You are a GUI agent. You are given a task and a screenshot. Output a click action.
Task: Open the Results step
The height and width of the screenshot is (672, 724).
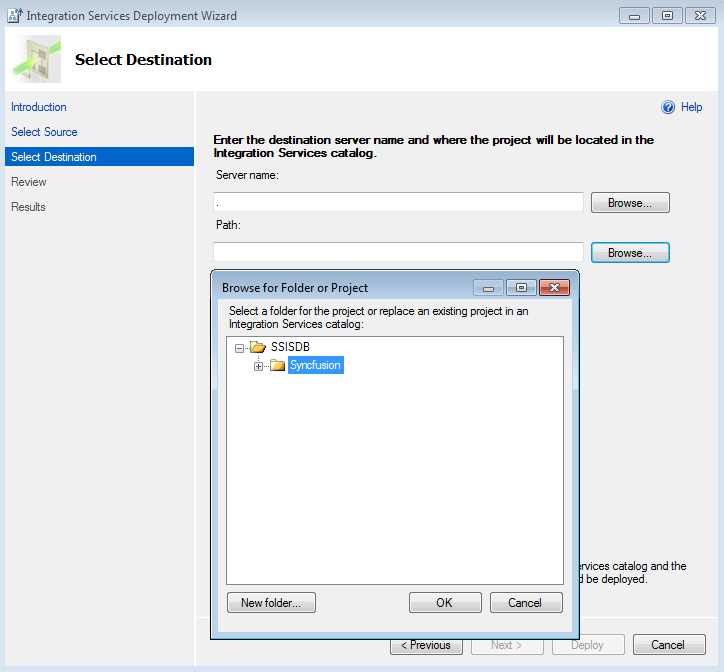(28, 207)
